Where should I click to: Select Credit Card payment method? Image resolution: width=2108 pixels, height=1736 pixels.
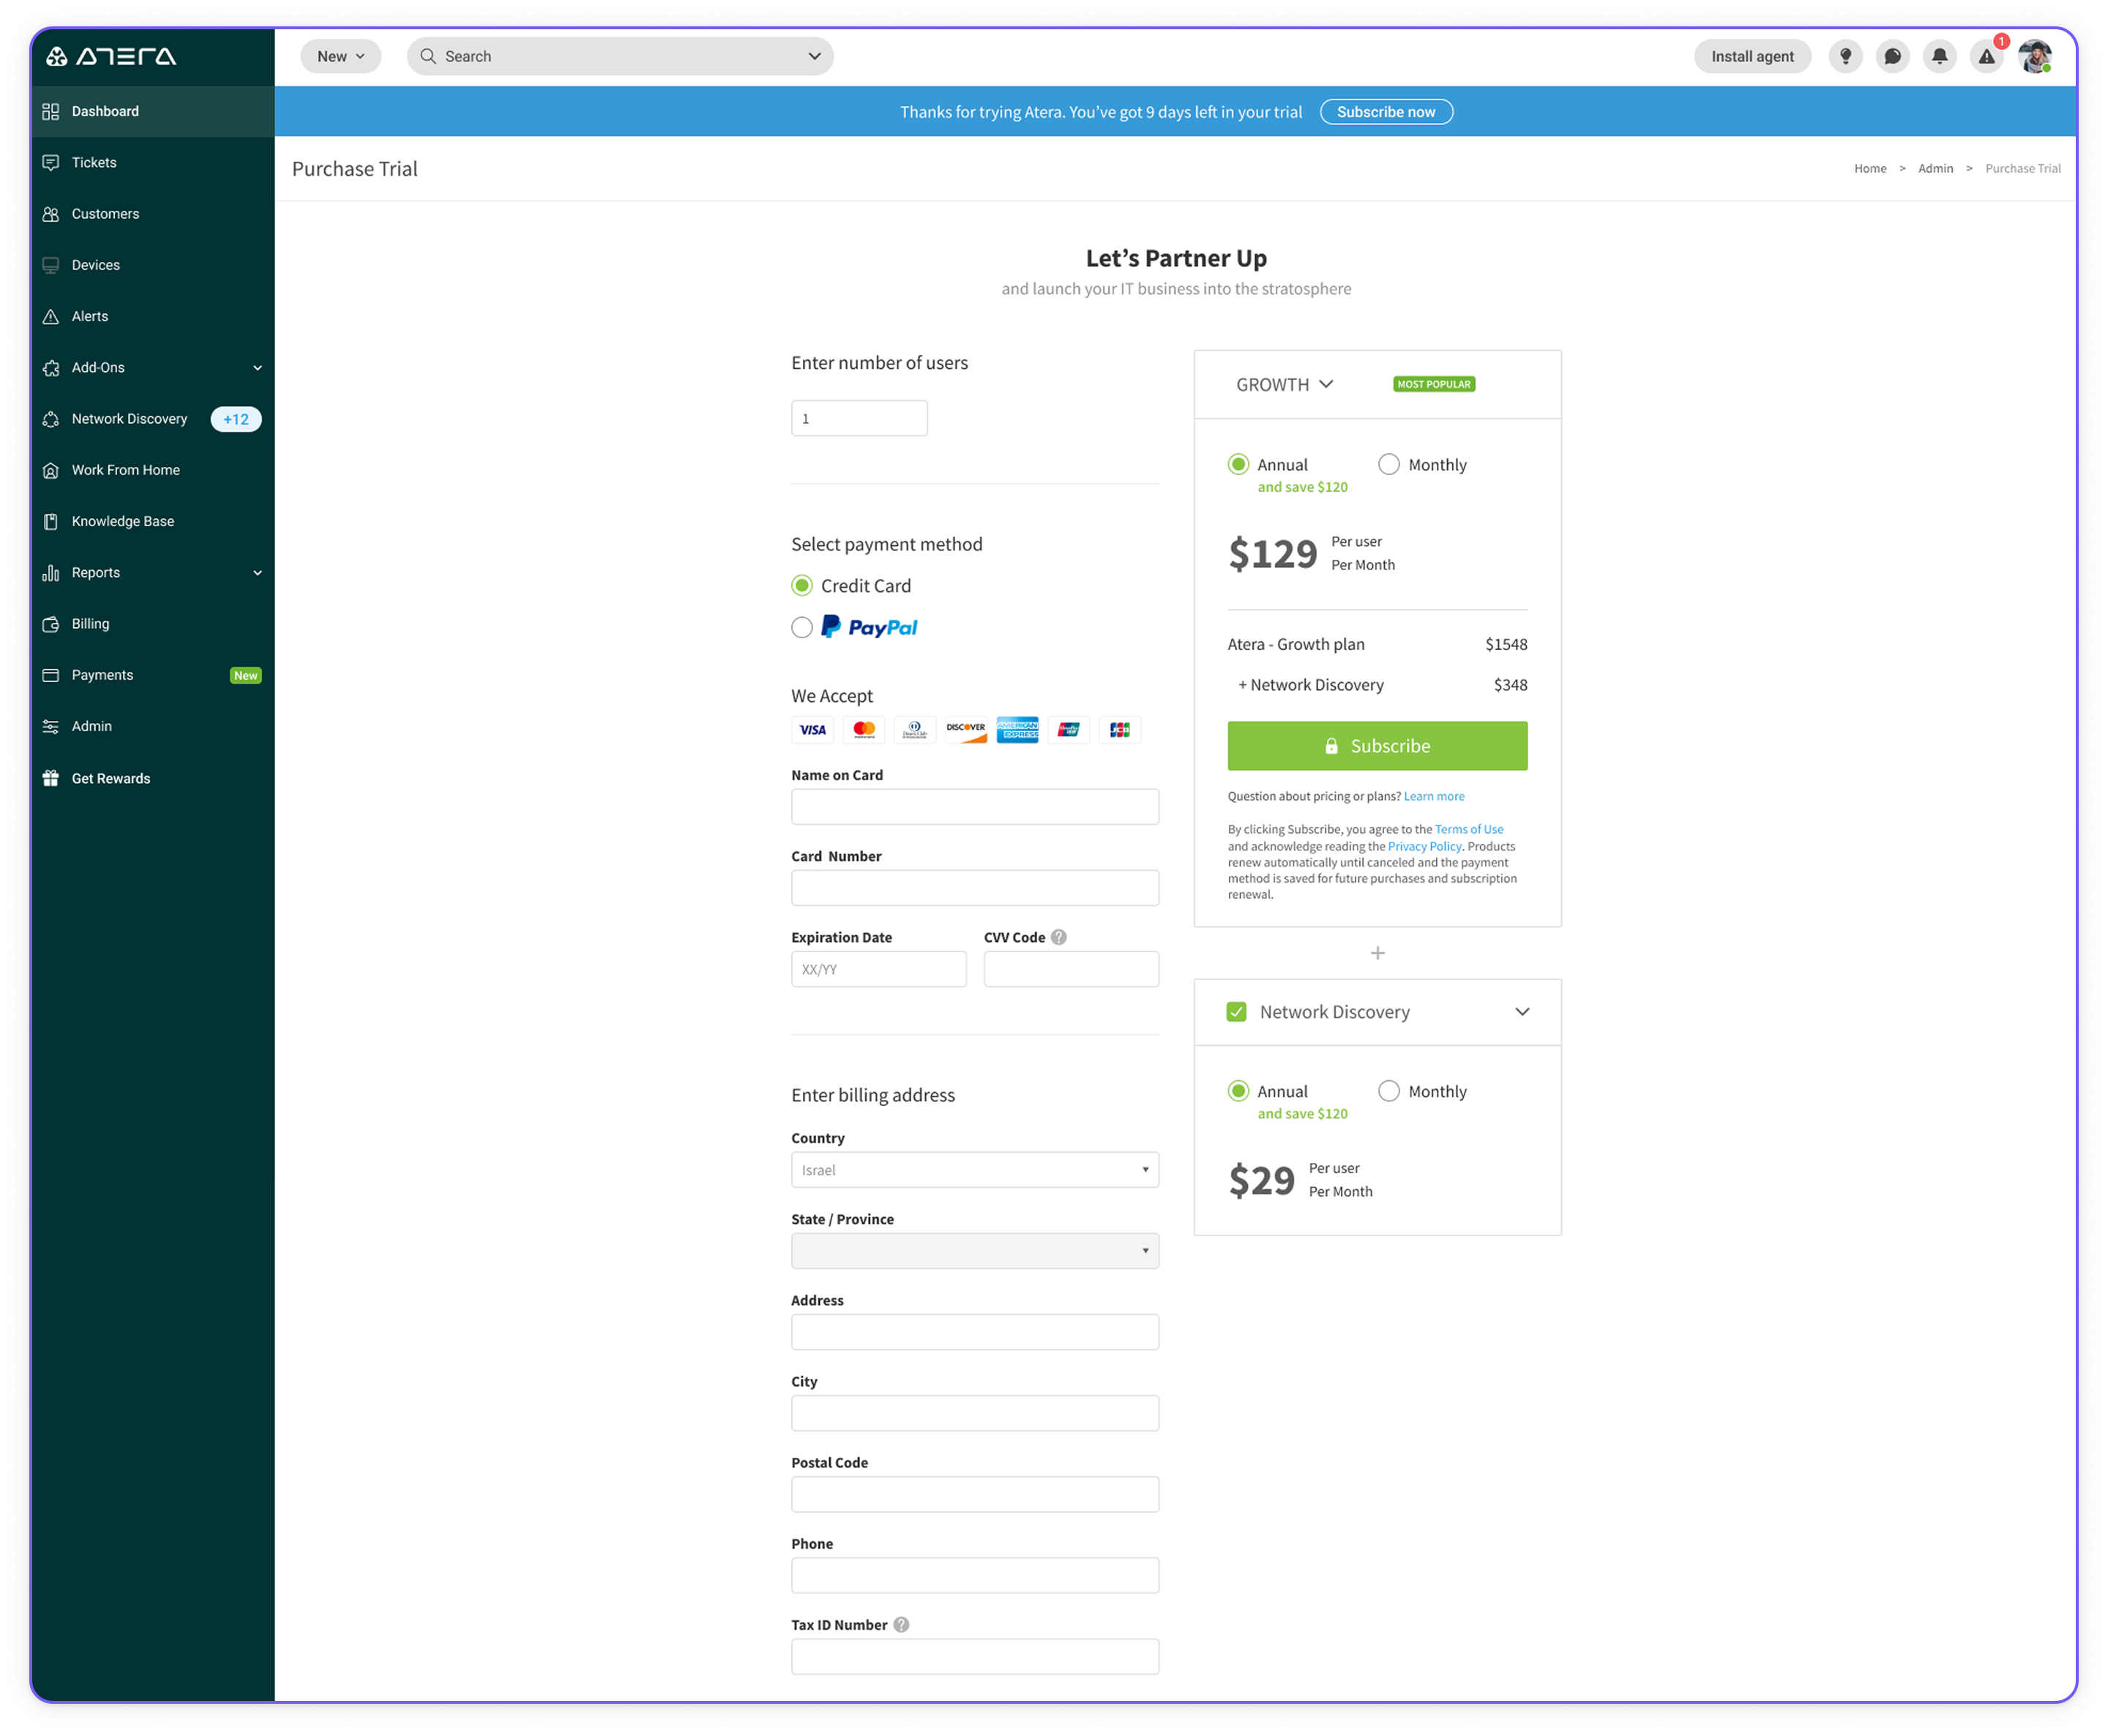click(802, 585)
